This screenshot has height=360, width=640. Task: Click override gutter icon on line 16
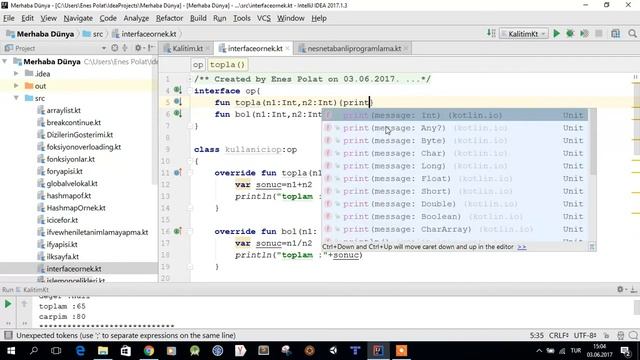pos(178,231)
